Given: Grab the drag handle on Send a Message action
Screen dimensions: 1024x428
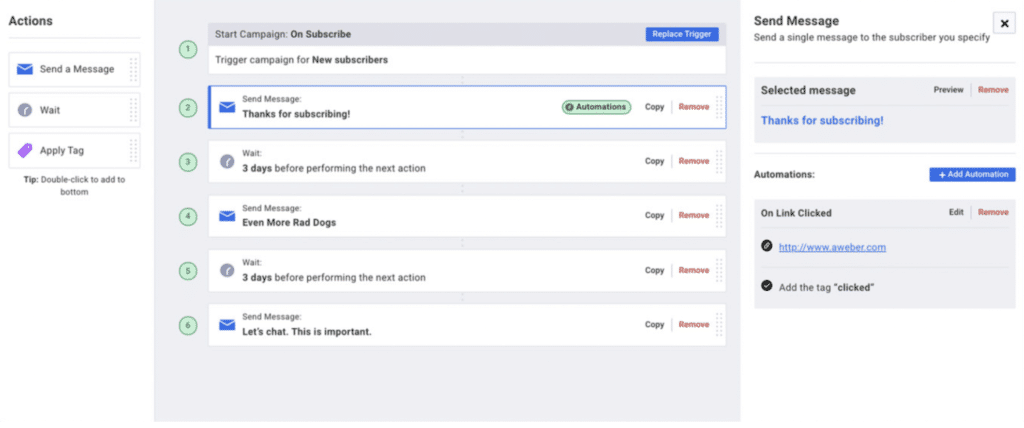Looking at the screenshot, I should pyautogui.click(x=133, y=69).
